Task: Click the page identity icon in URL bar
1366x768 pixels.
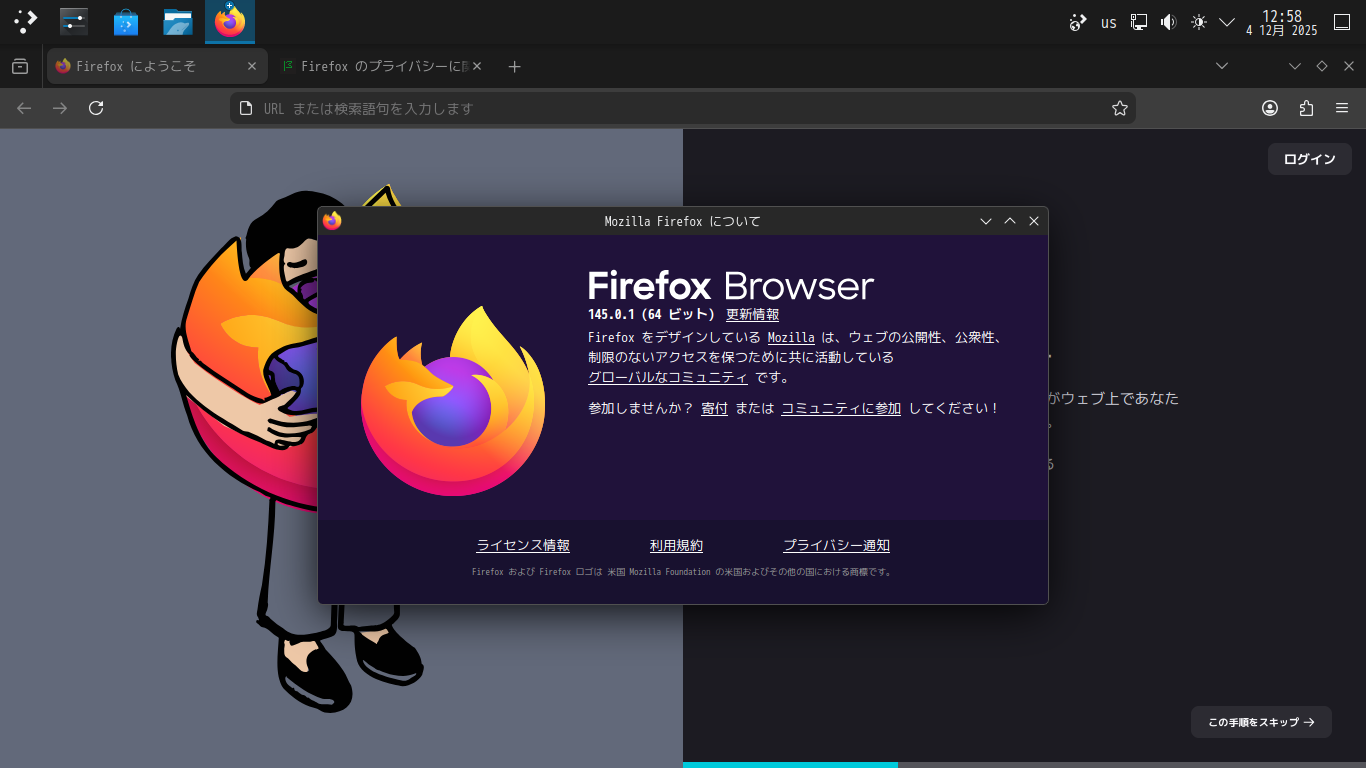Action: pyautogui.click(x=246, y=108)
